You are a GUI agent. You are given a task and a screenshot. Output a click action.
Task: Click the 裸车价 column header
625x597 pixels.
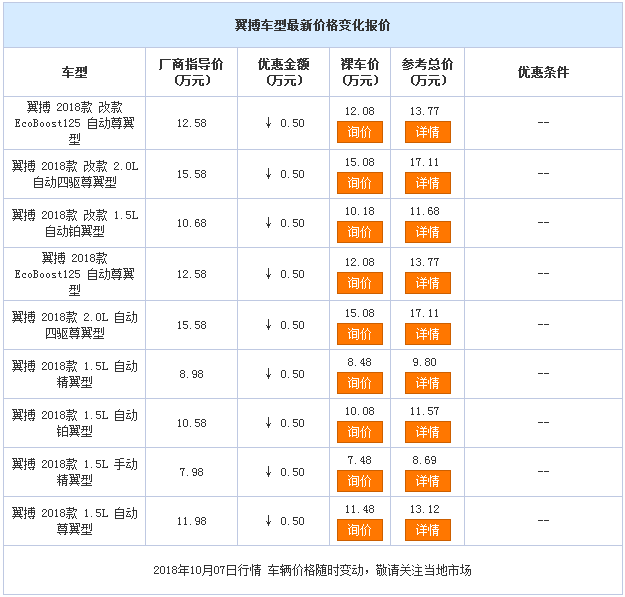[x=360, y=72]
